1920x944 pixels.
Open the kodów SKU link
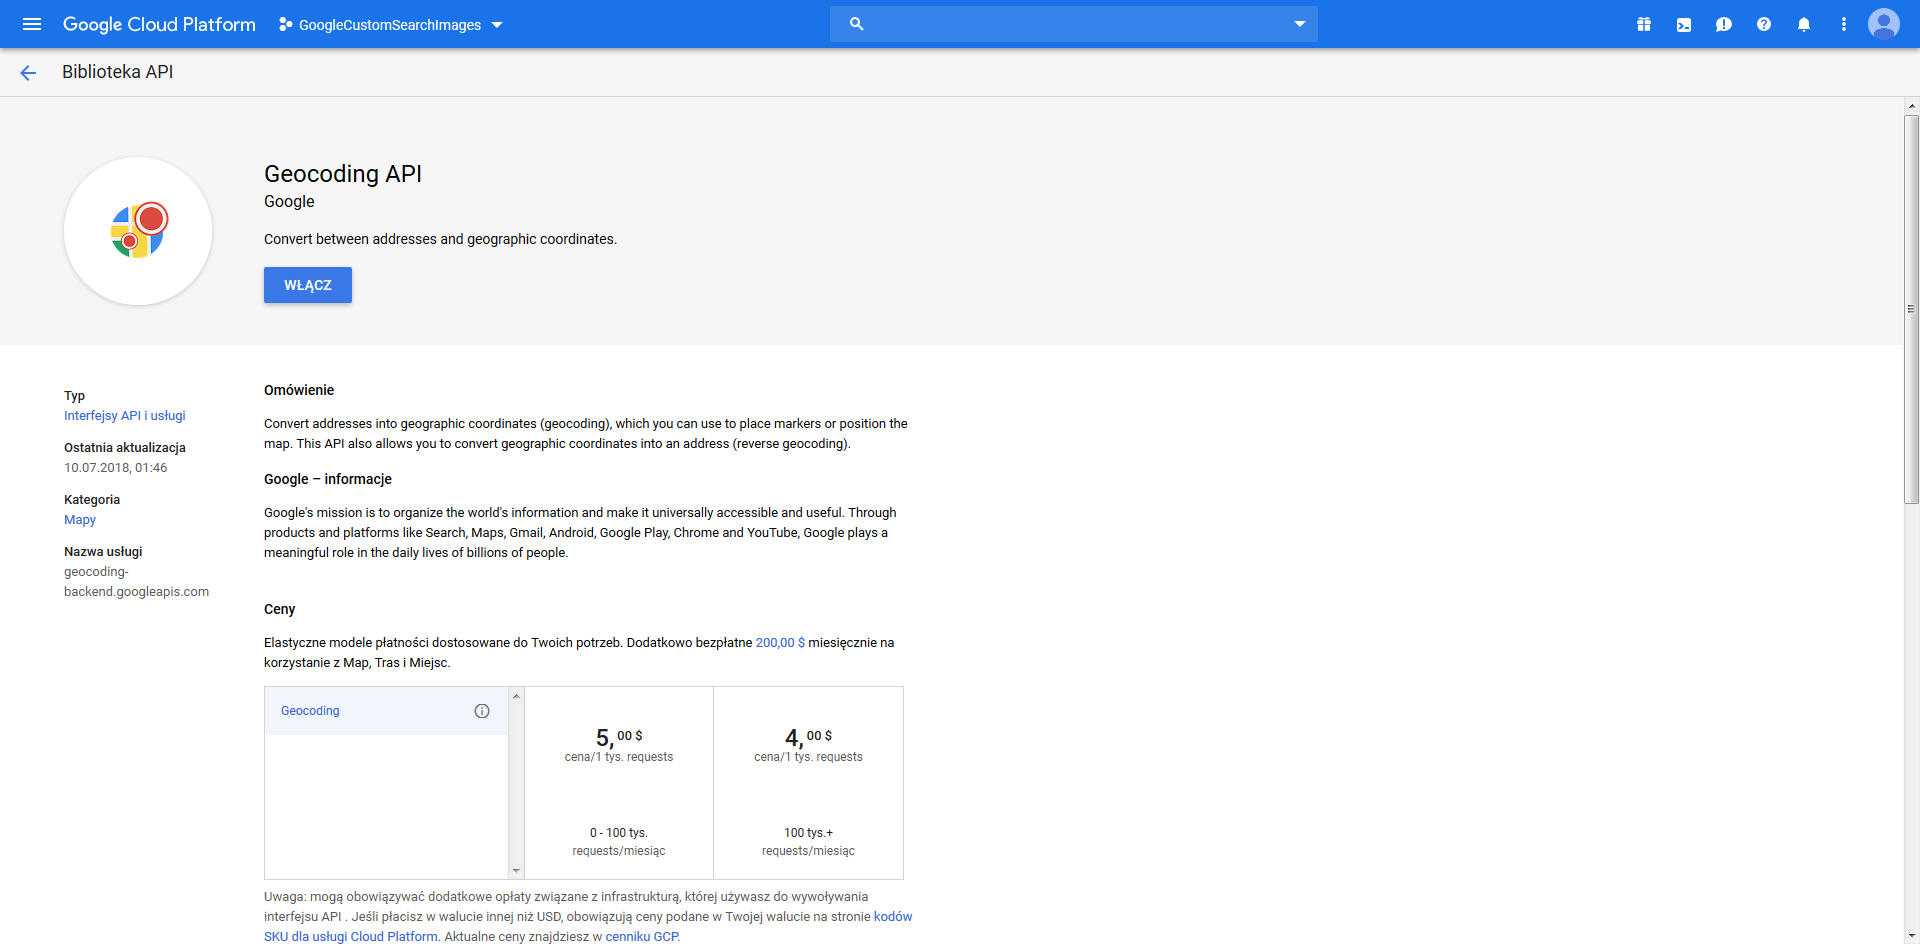[x=588, y=927]
